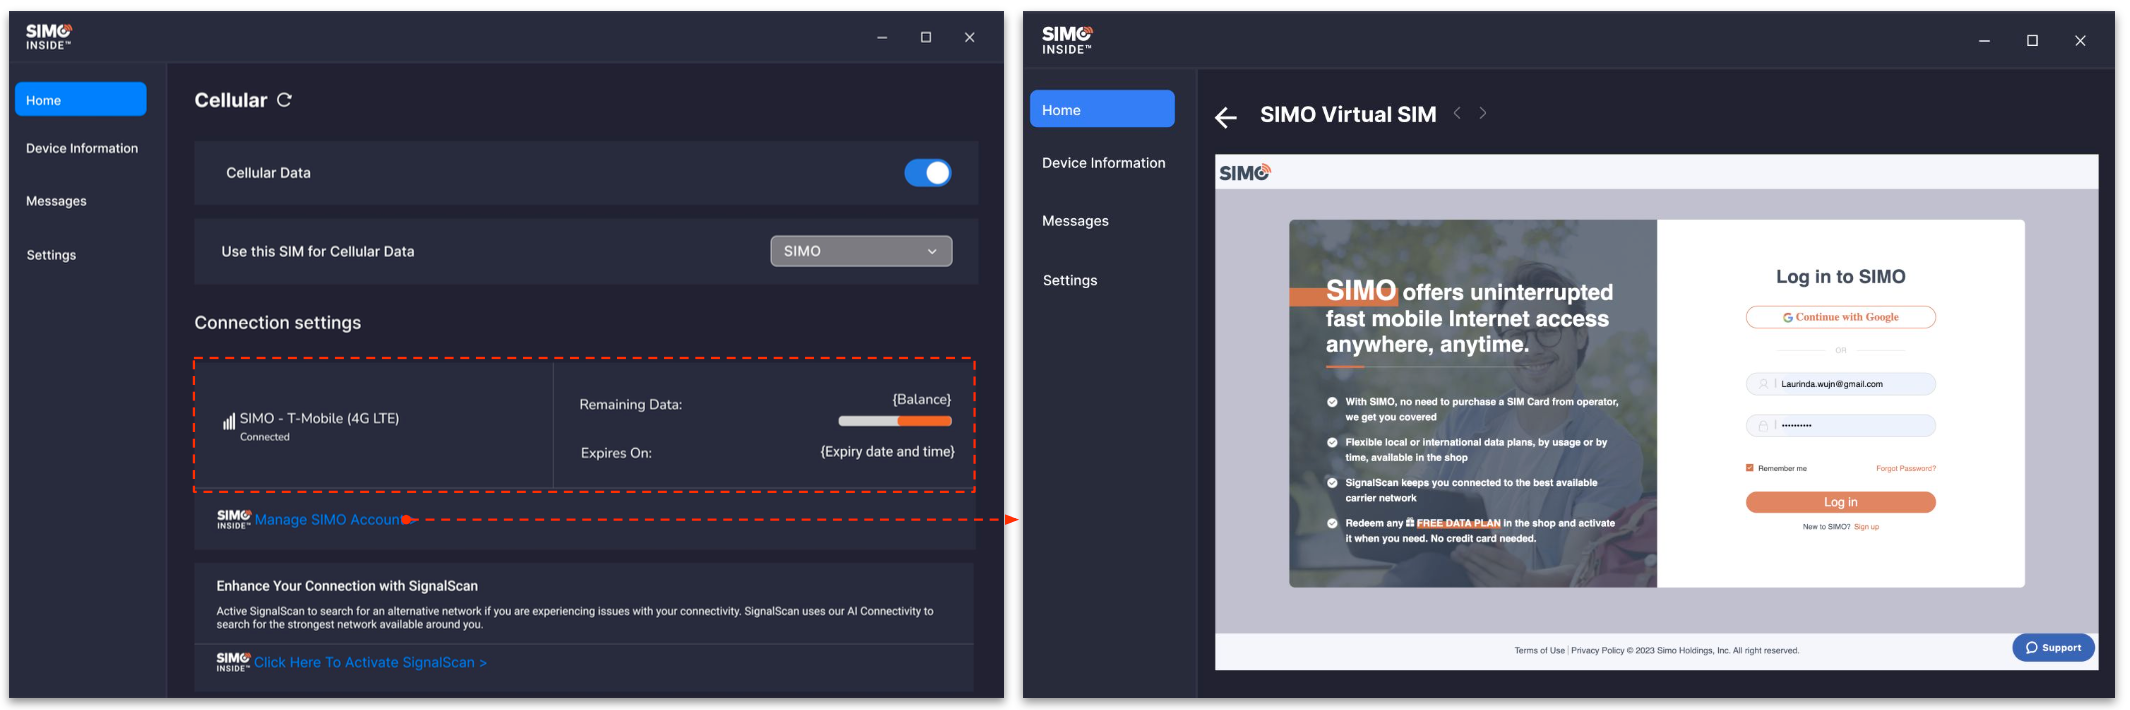Screen dimensions: 2130x710
Task: Click the {Balance} value text
Action: (x=922, y=399)
